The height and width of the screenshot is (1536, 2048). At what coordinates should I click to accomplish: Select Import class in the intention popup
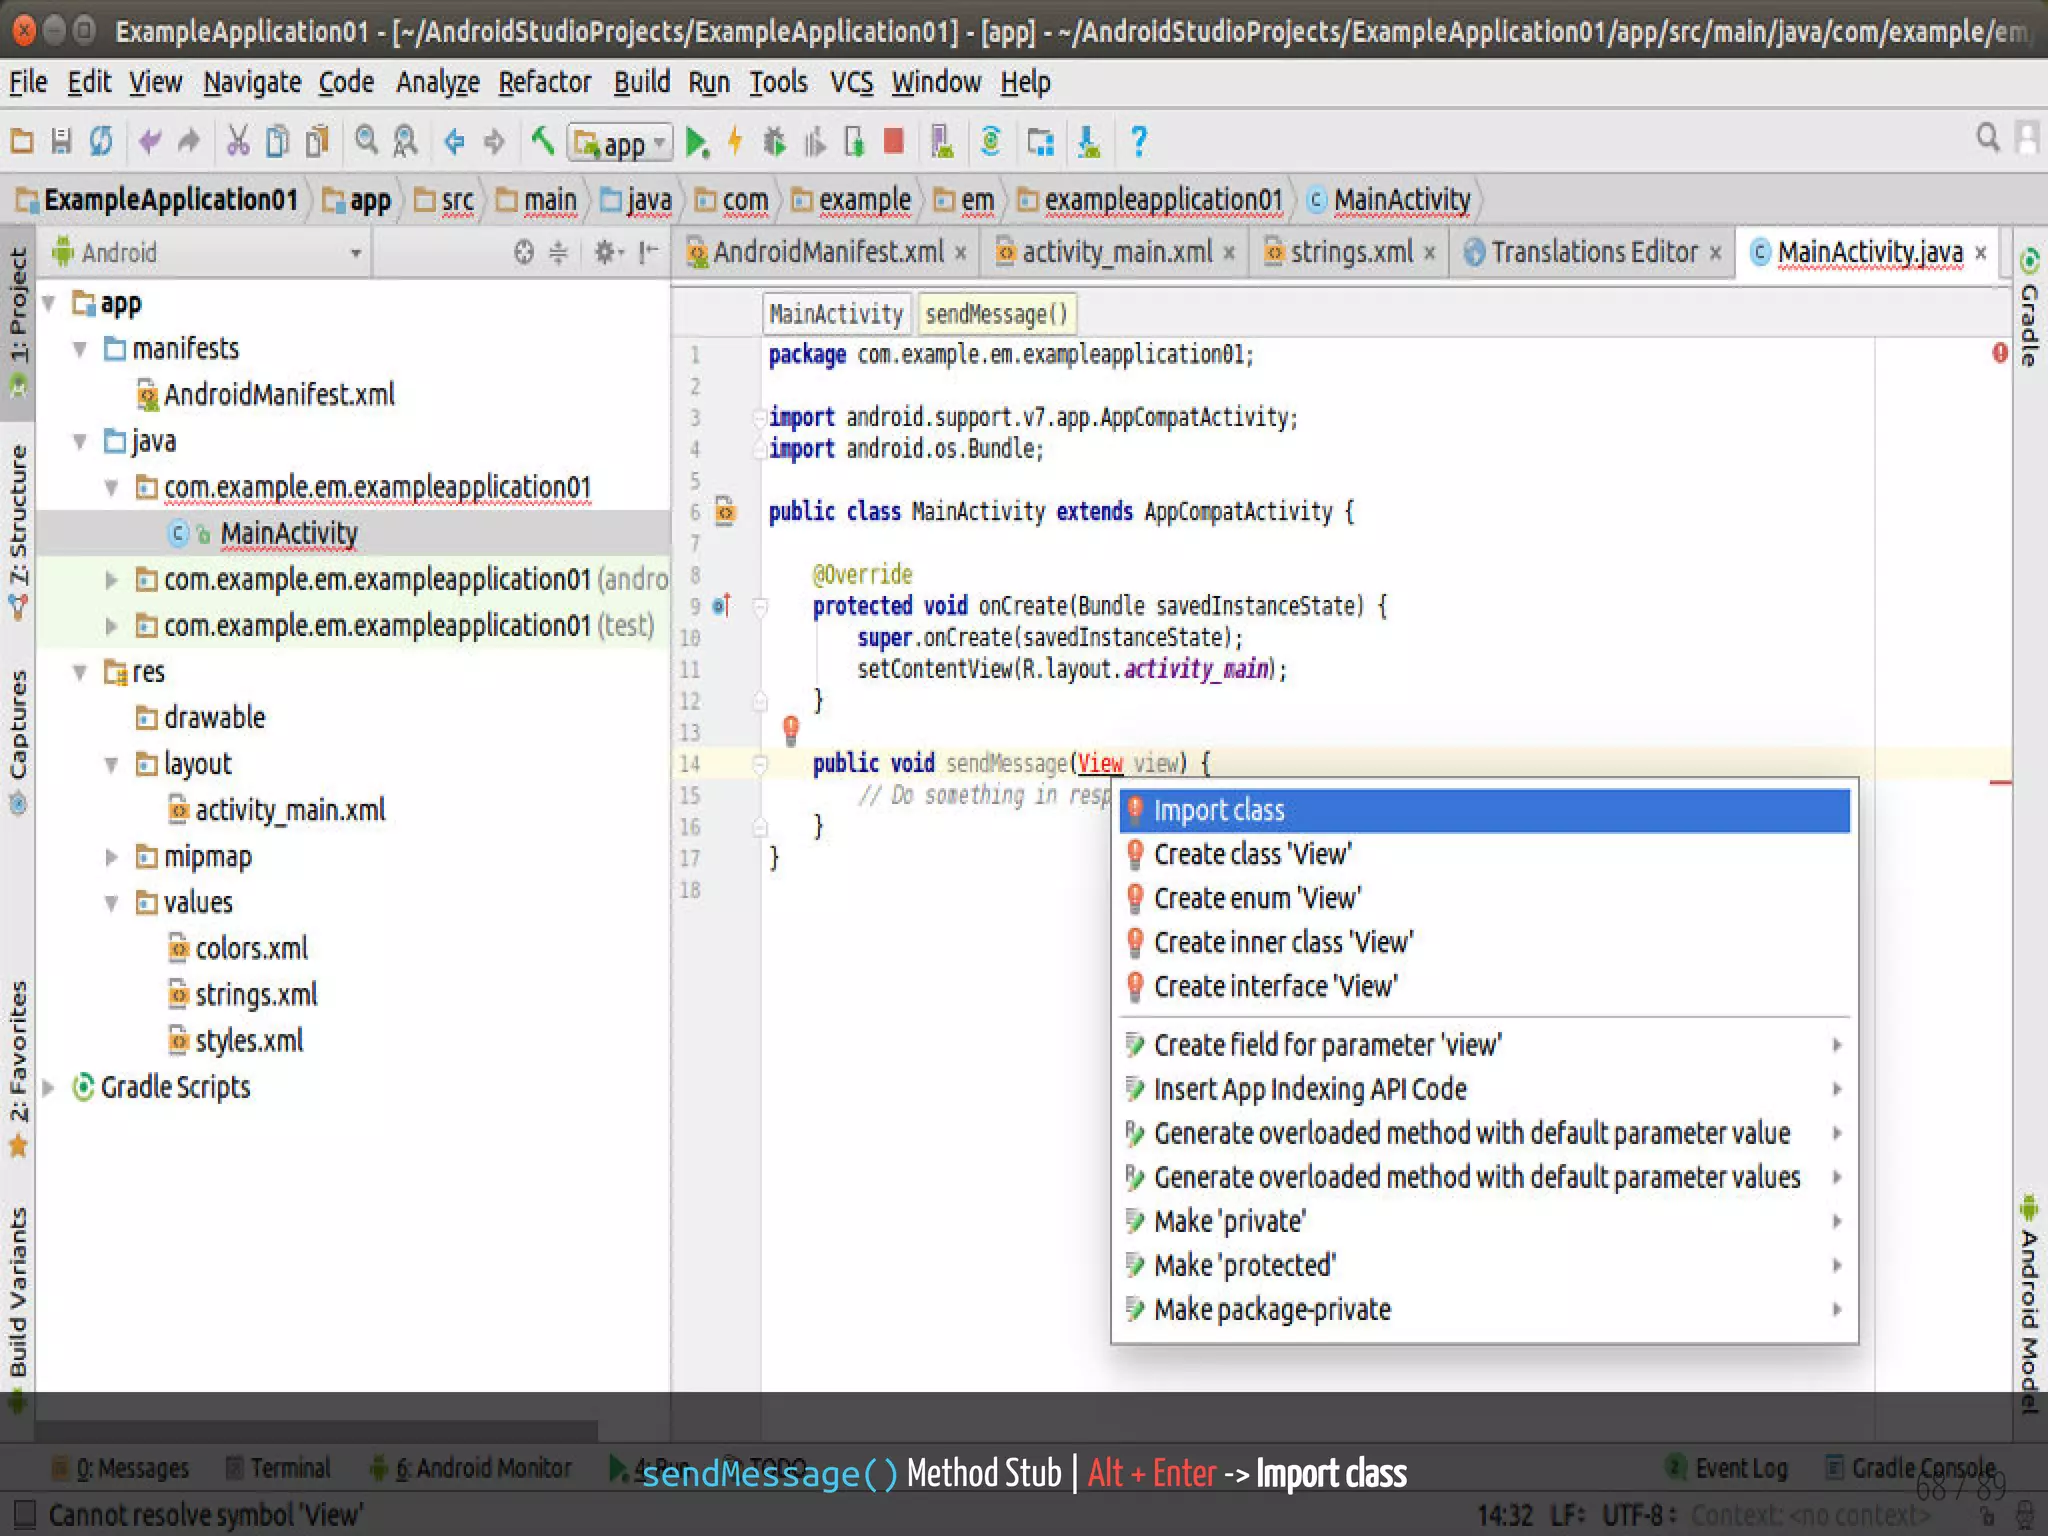click(x=1484, y=810)
